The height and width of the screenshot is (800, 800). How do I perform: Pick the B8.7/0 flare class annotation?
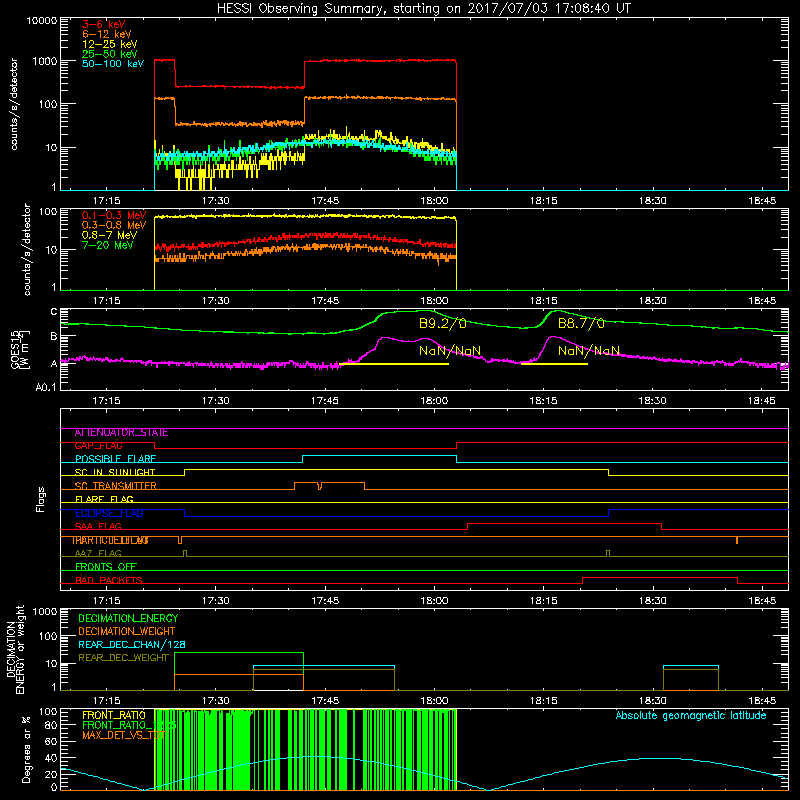click(x=581, y=323)
